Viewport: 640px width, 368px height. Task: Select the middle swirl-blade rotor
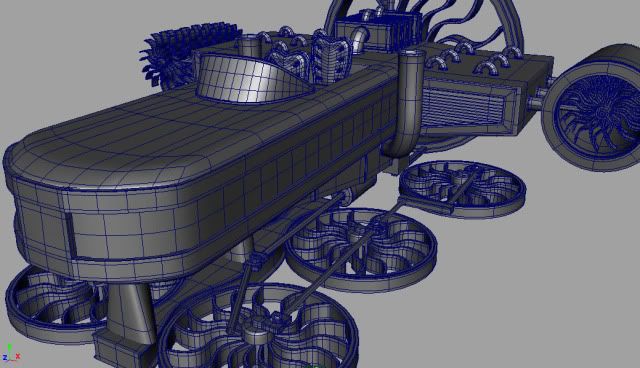[361, 249]
